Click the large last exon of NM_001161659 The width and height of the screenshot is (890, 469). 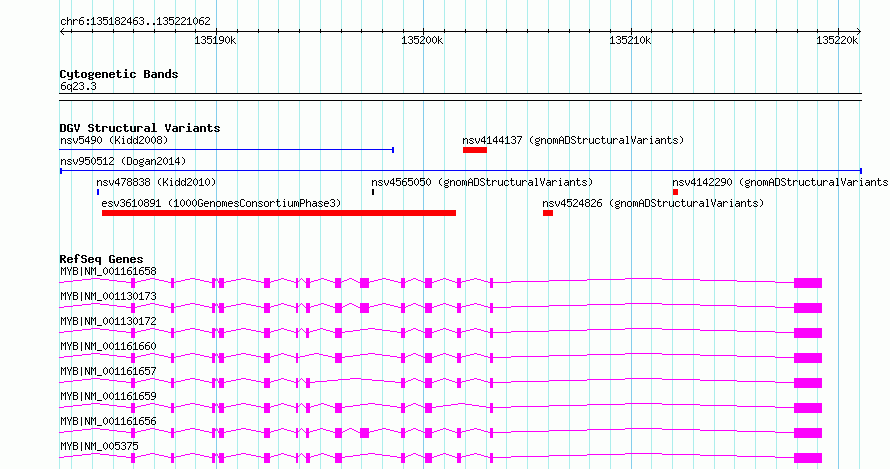808,408
